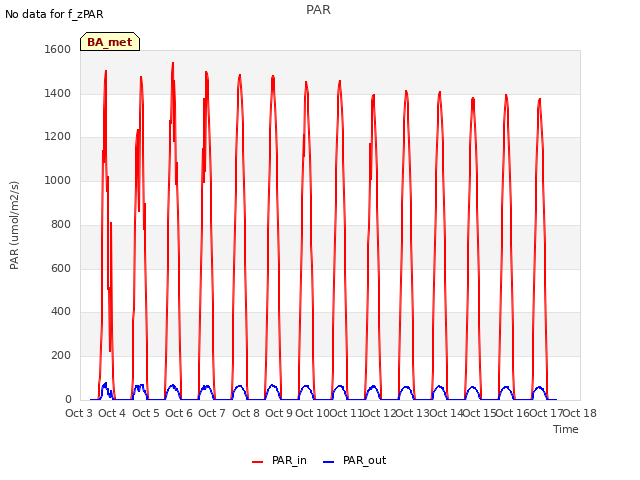Click the last PAR_in peak before Oct 17

coord(540,100)
